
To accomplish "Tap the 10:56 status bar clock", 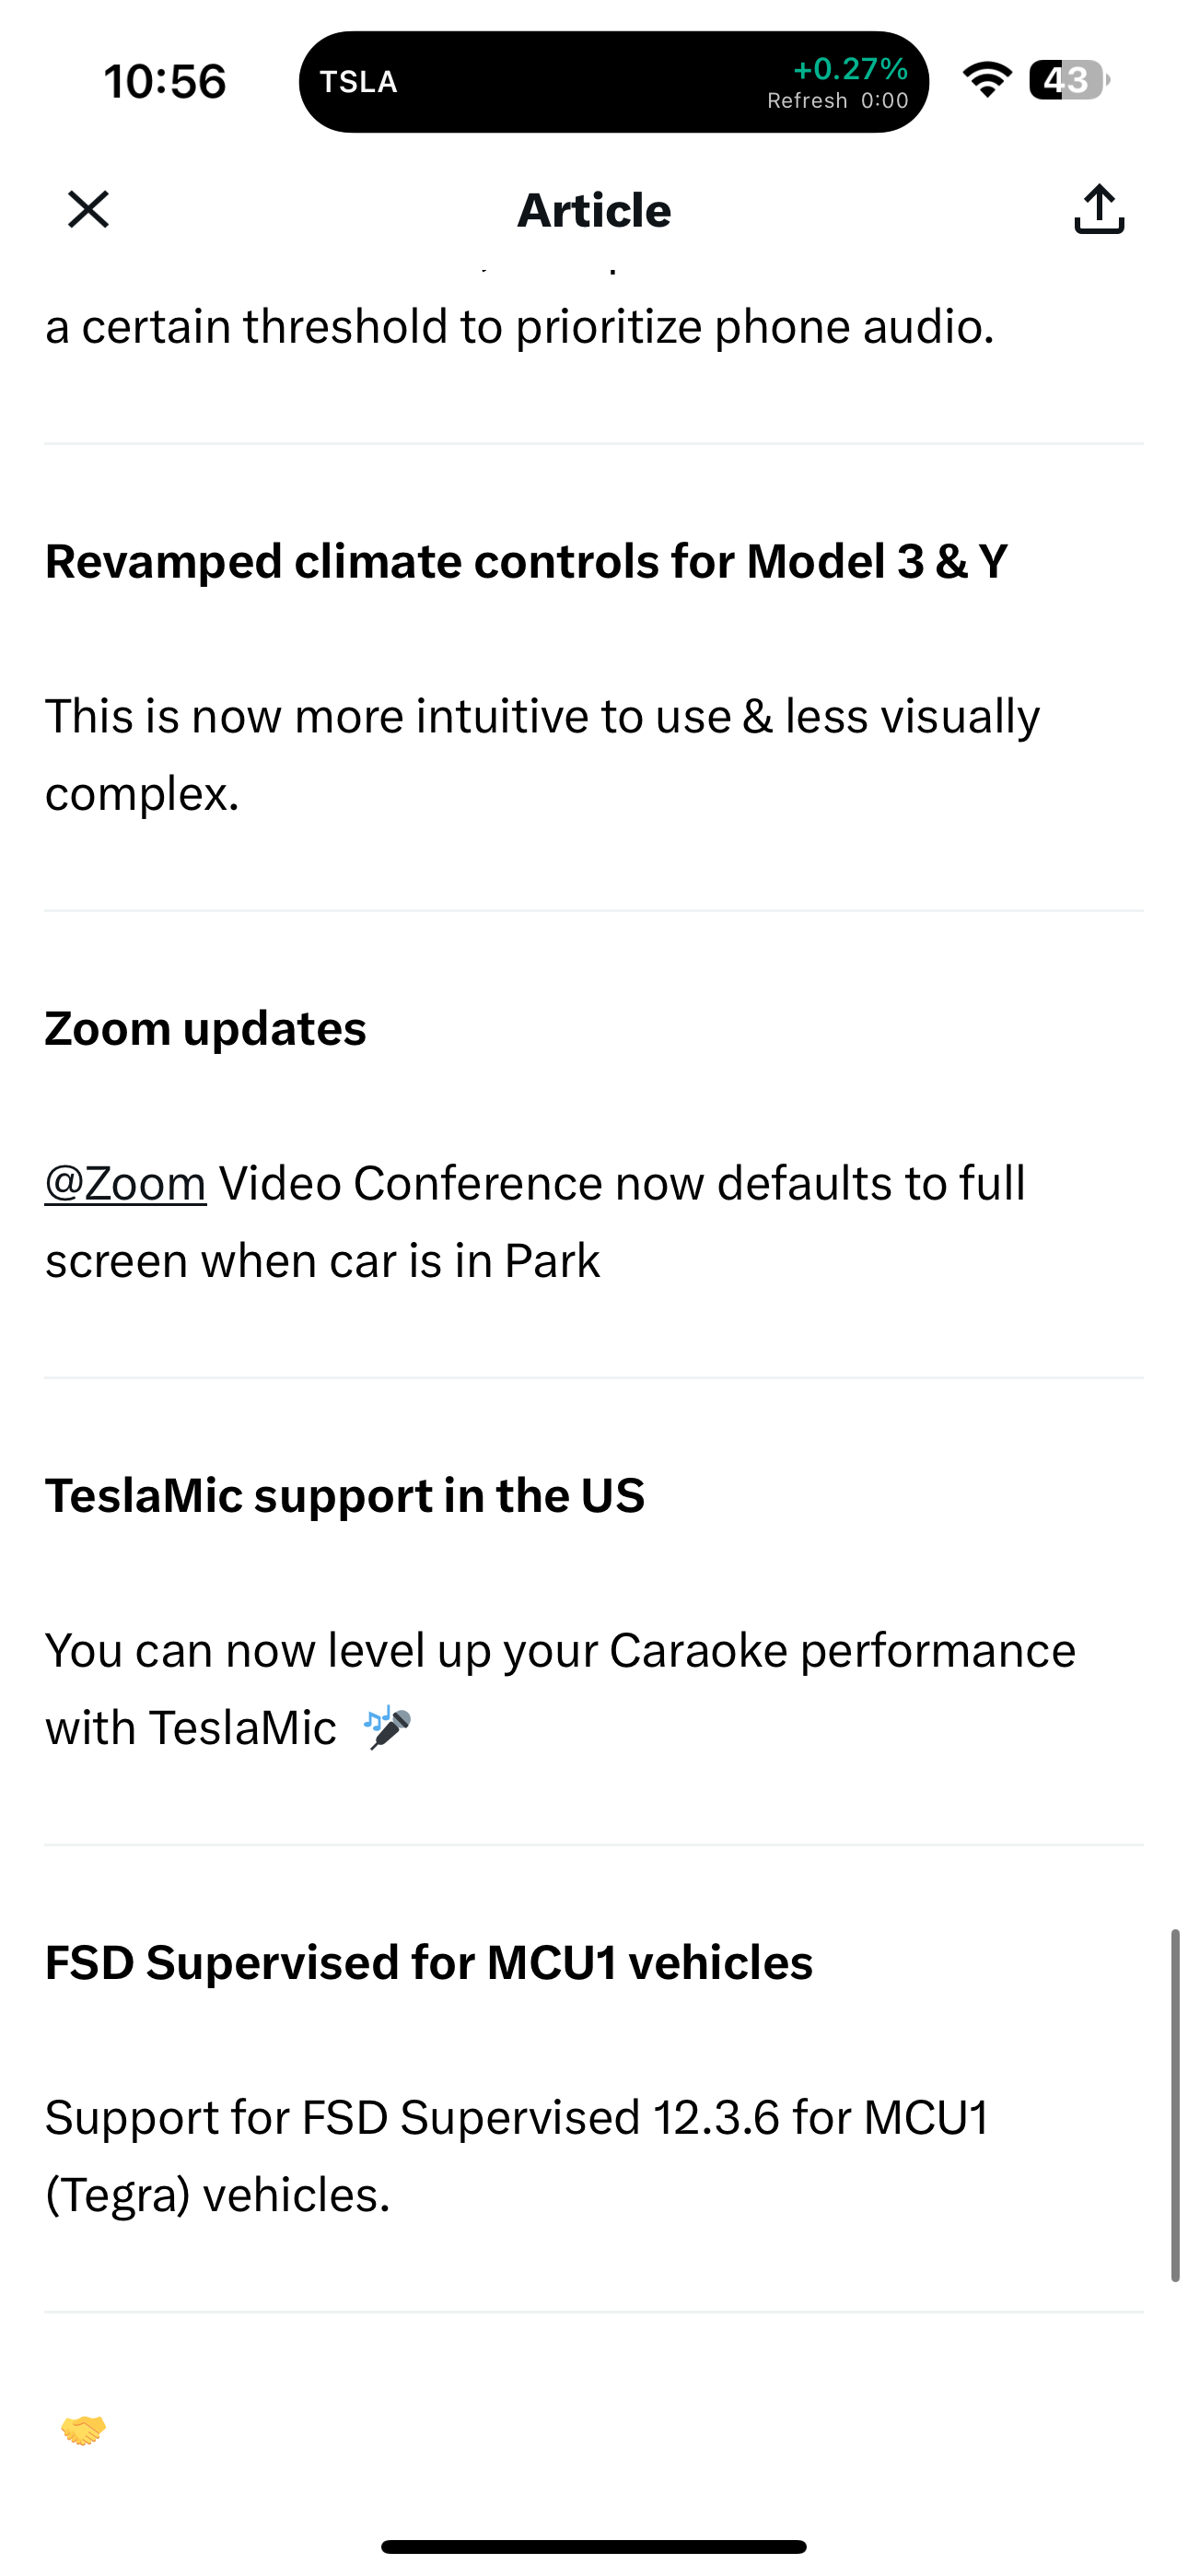I will (x=165, y=81).
